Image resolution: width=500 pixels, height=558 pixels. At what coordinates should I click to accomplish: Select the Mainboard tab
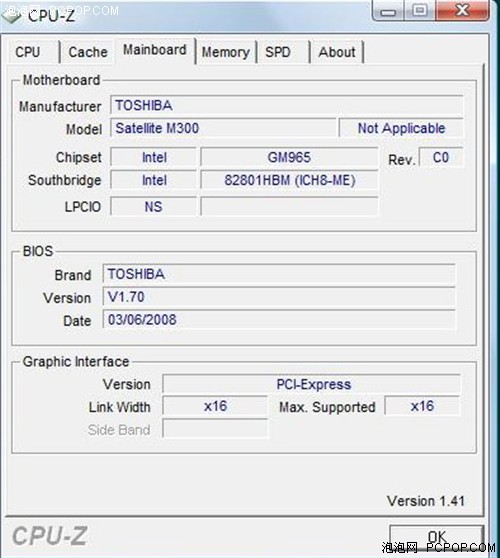click(x=155, y=50)
